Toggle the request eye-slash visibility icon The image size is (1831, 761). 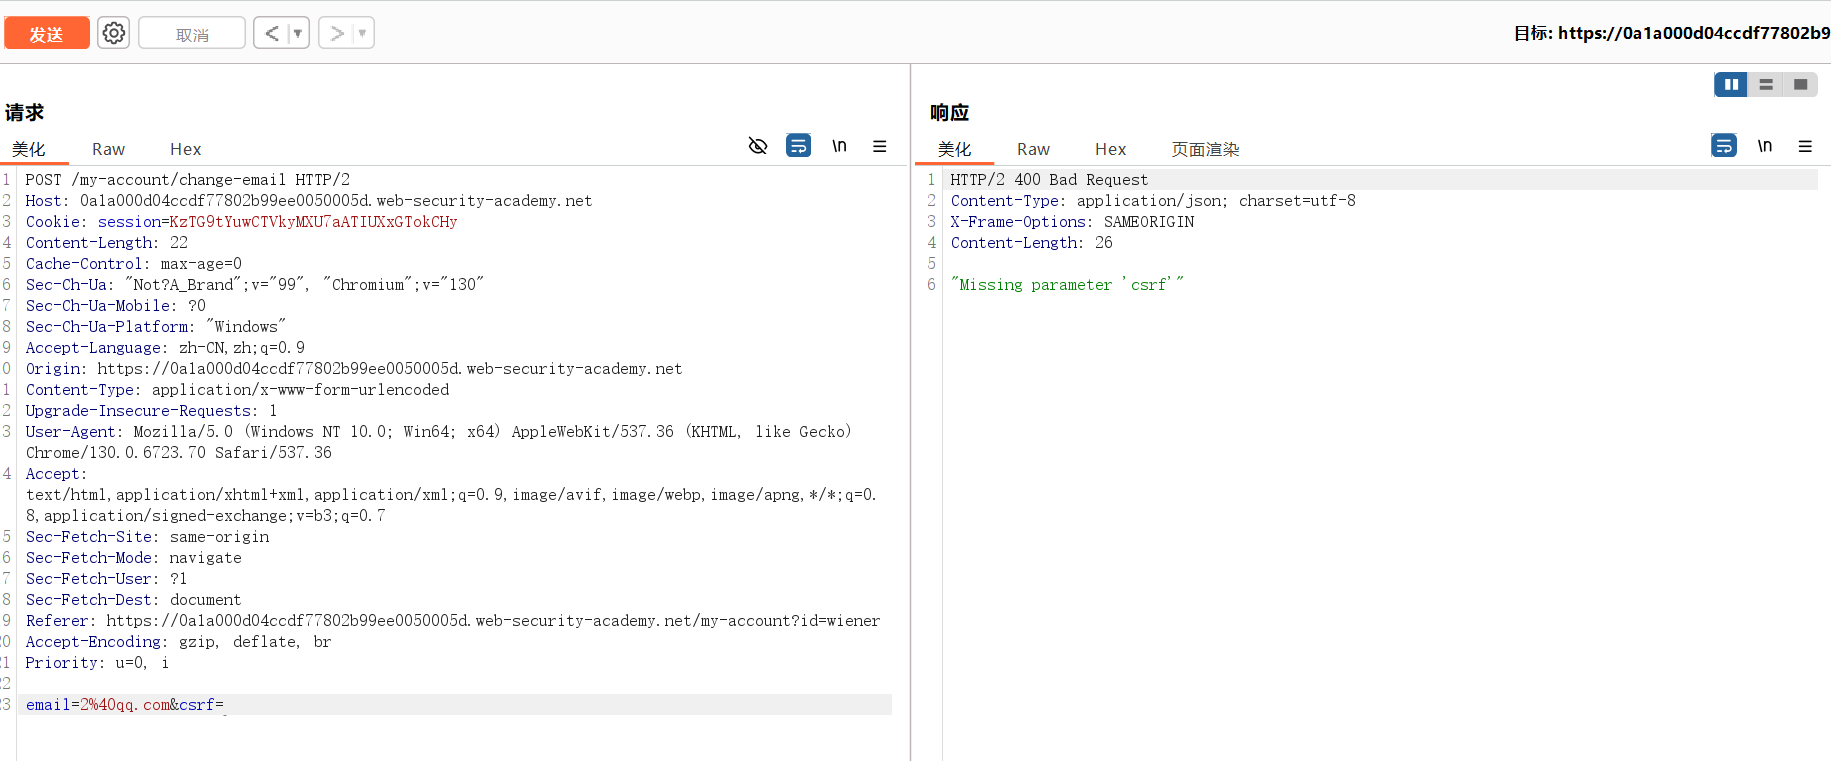tap(758, 146)
